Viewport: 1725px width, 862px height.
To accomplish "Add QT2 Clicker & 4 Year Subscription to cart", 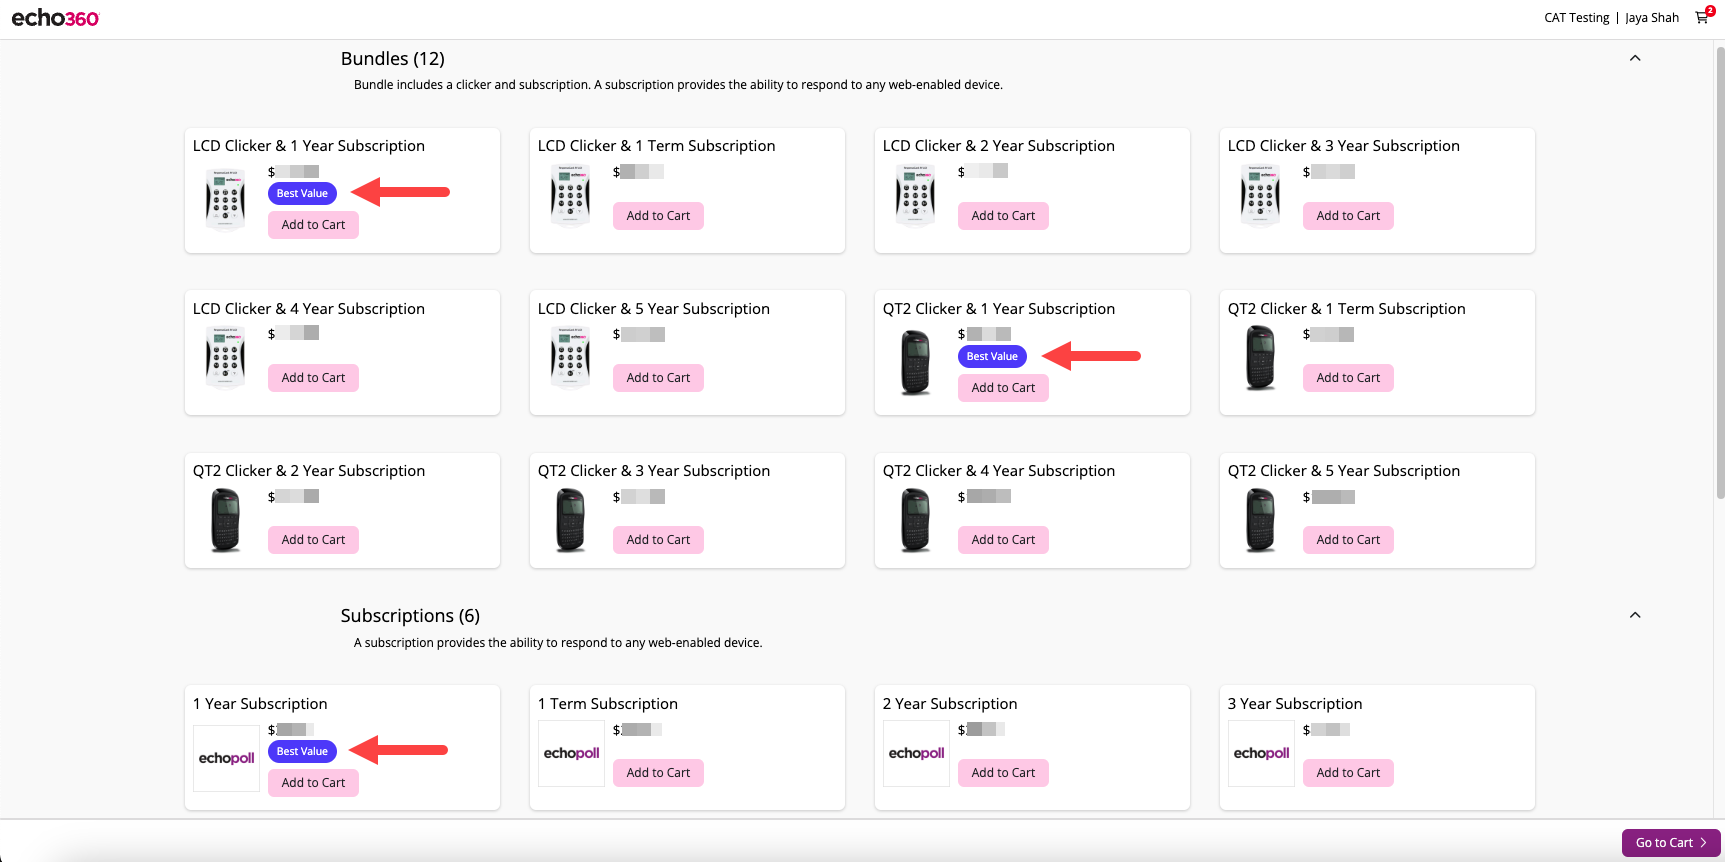I will coord(1003,540).
